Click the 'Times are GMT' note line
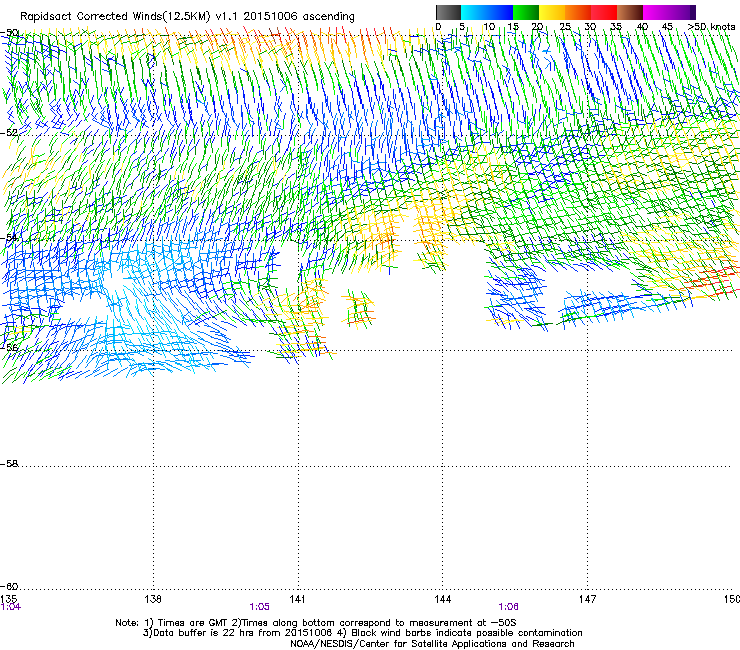Image resolution: width=740 pixels, height=650 pixels. [x=316, y=623]
